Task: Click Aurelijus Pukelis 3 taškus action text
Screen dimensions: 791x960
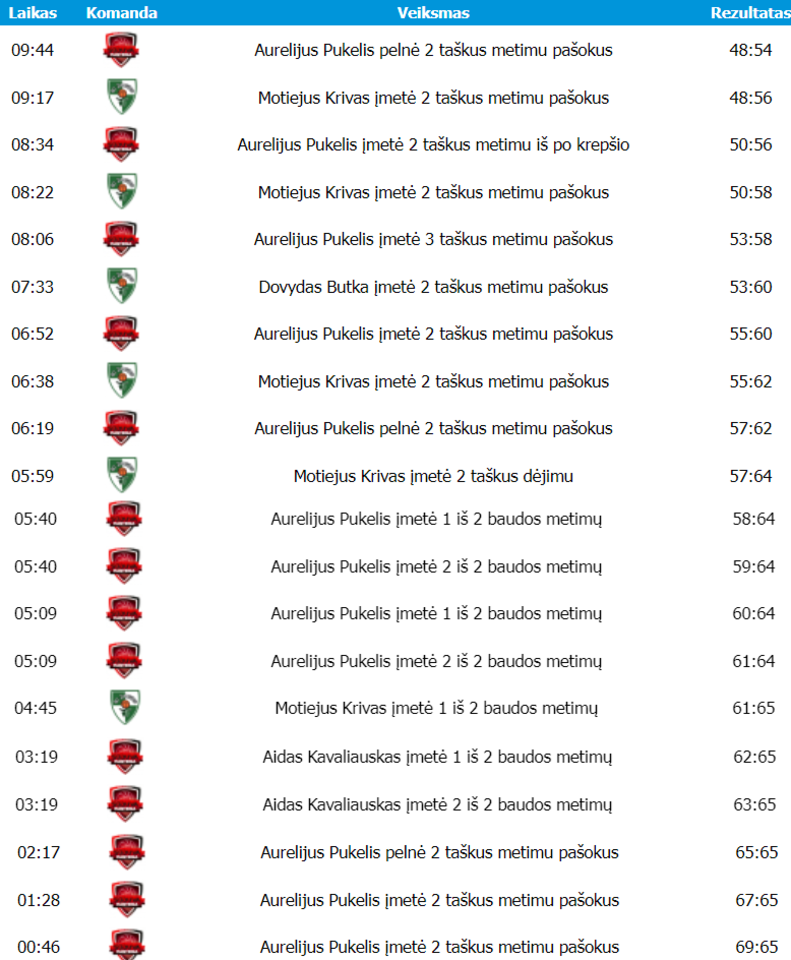Action: click(x=433, y=239)
